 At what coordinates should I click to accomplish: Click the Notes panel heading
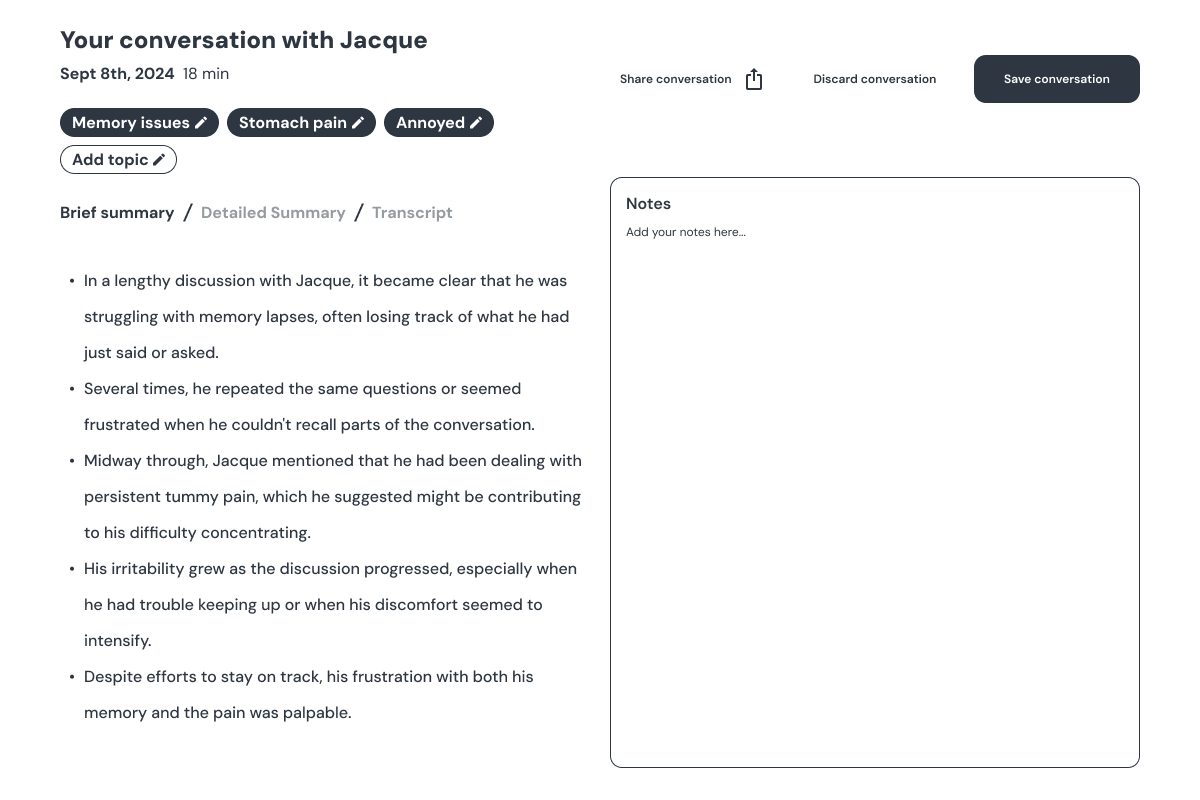point(648,204)
